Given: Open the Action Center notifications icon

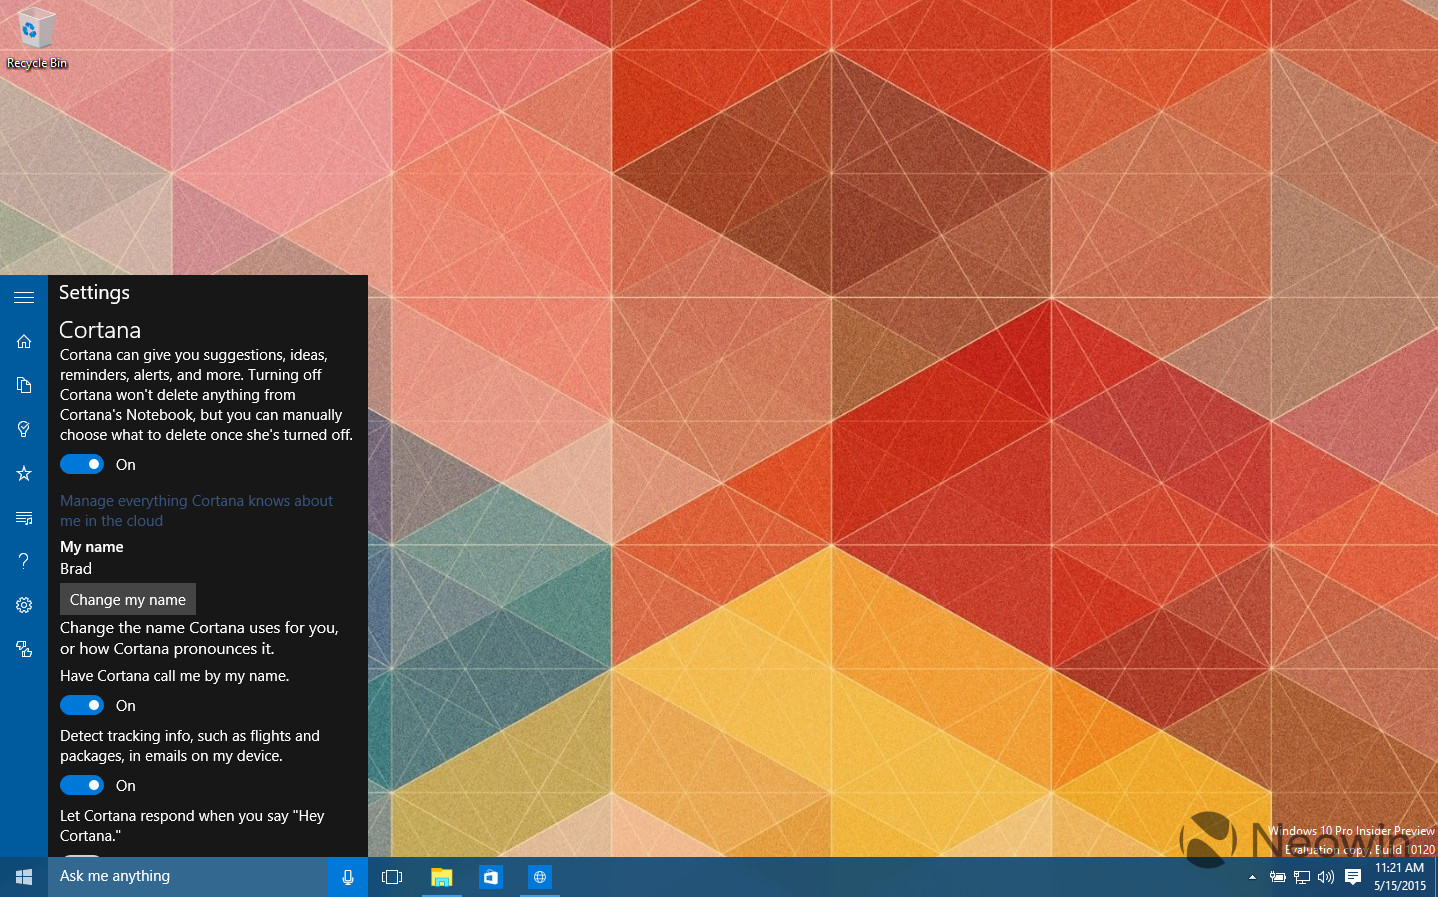Looking at the screenshot, I should pyautogui.click(x=1353, y=877).
